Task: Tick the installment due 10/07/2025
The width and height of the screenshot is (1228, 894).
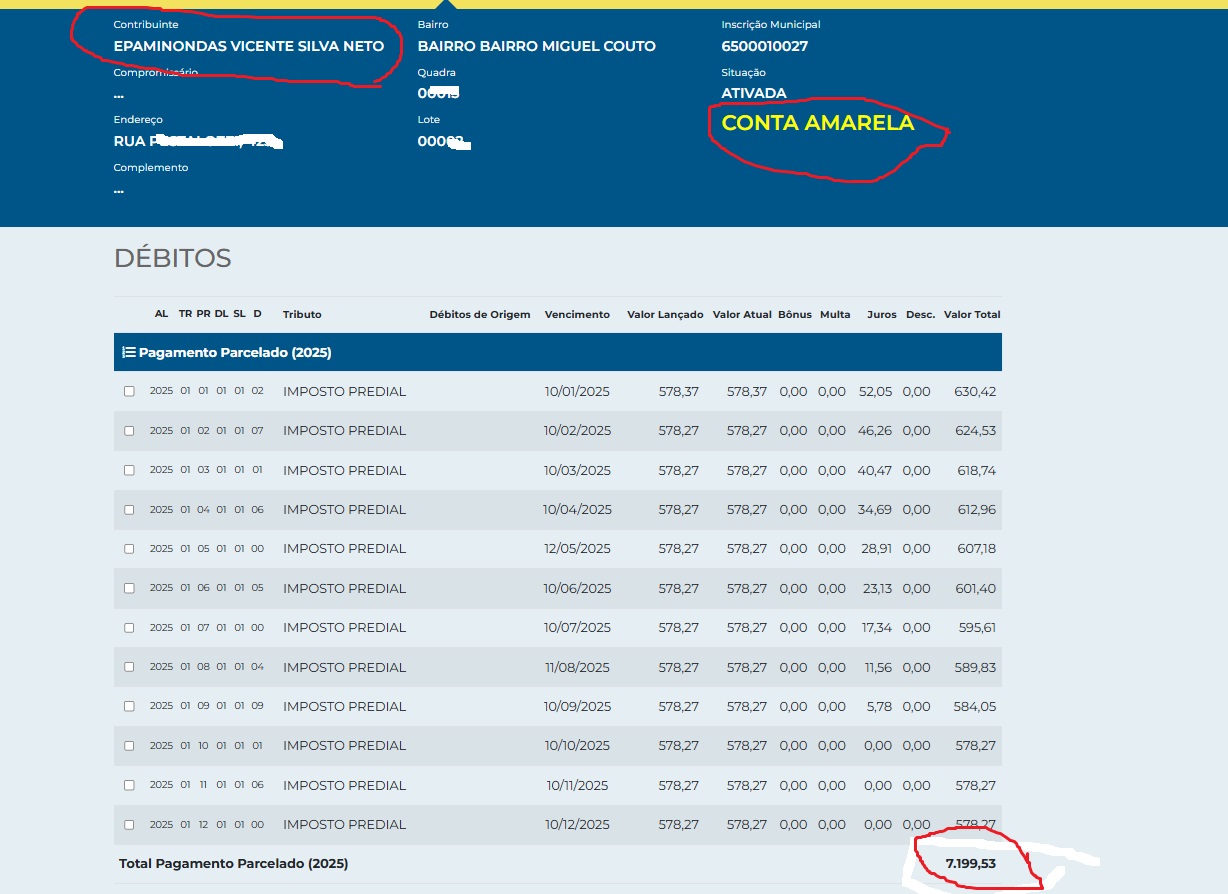Action: [x=129, y=628]
